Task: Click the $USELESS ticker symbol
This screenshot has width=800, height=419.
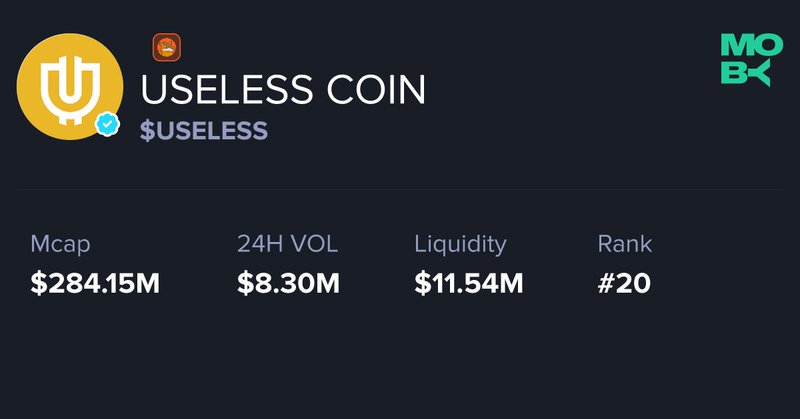Action: point(204,131)
